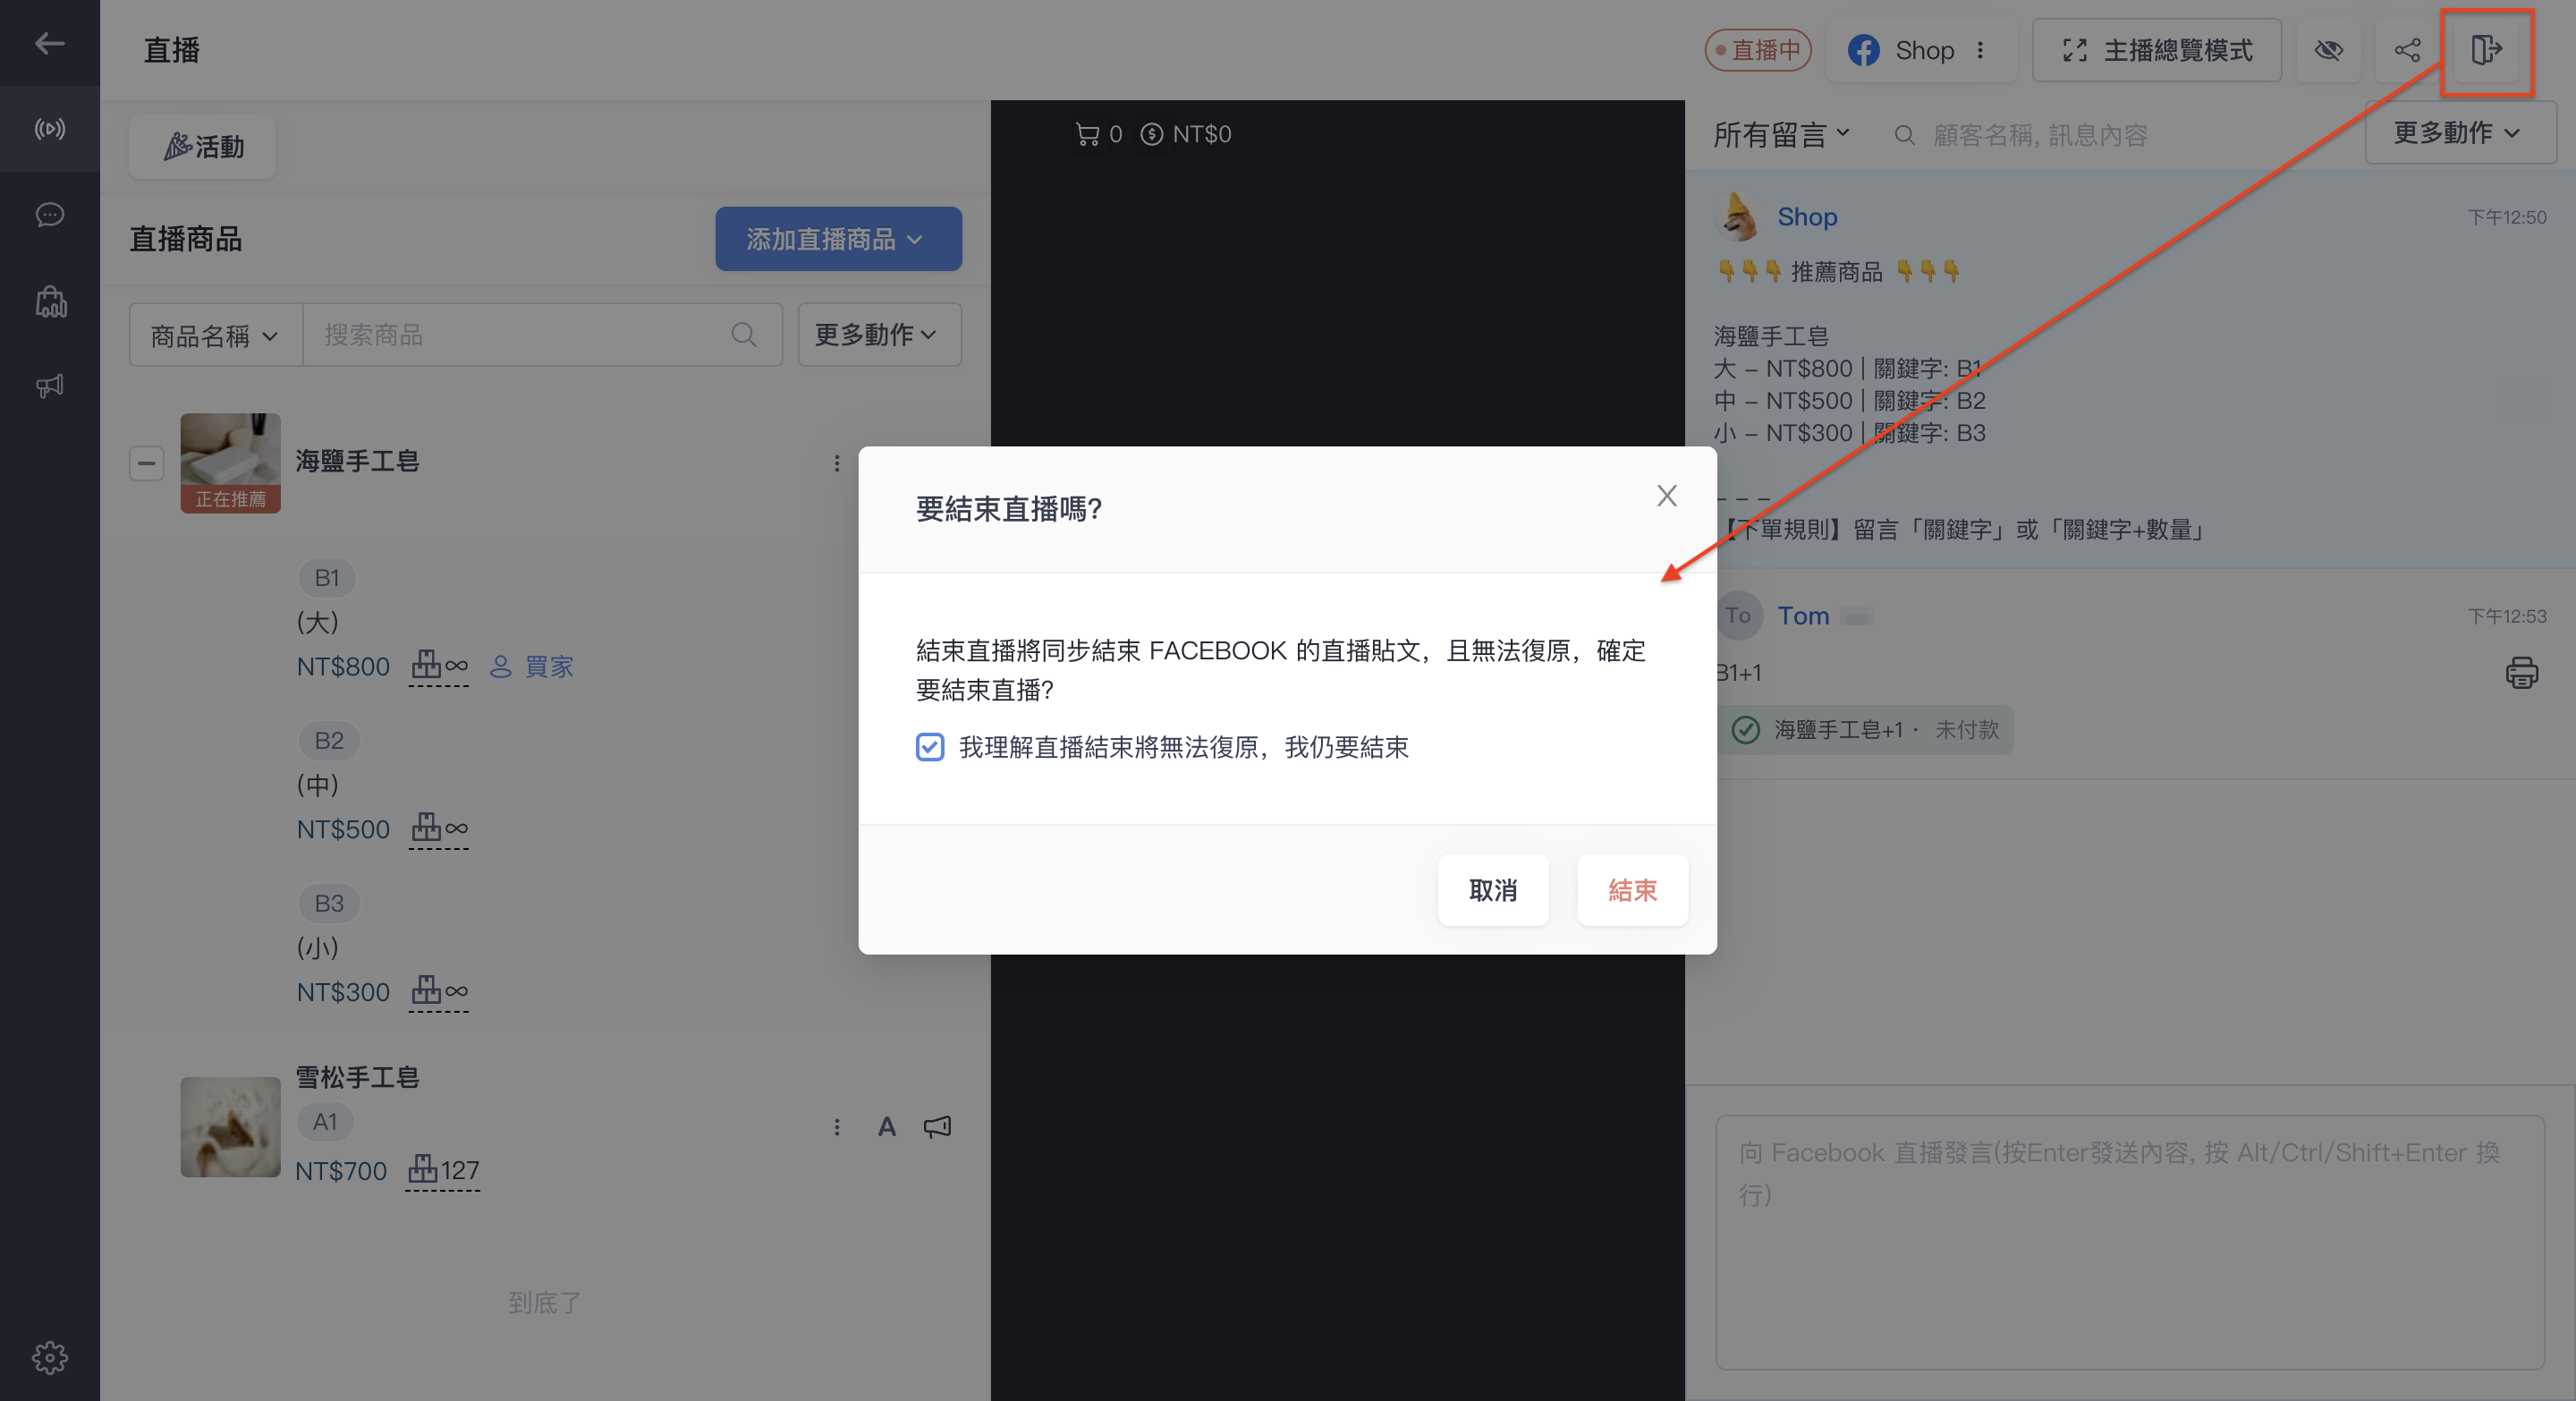The width and height of the screenshot is (2576, 1401).
Task: Click the end-live exit icon
Action: [x=2486, y=50]
